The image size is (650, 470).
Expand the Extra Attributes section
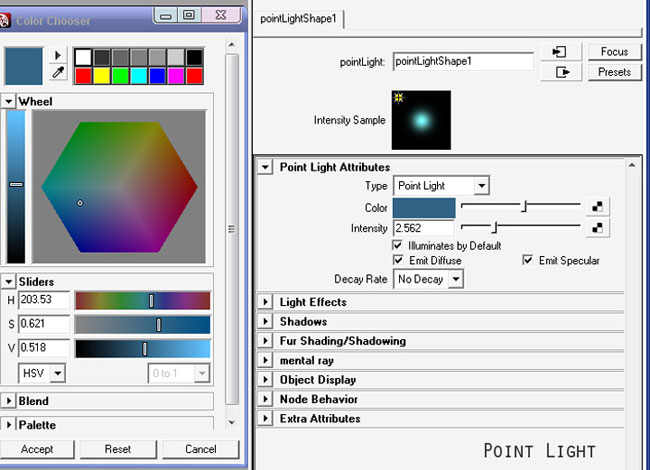(265, 418)
